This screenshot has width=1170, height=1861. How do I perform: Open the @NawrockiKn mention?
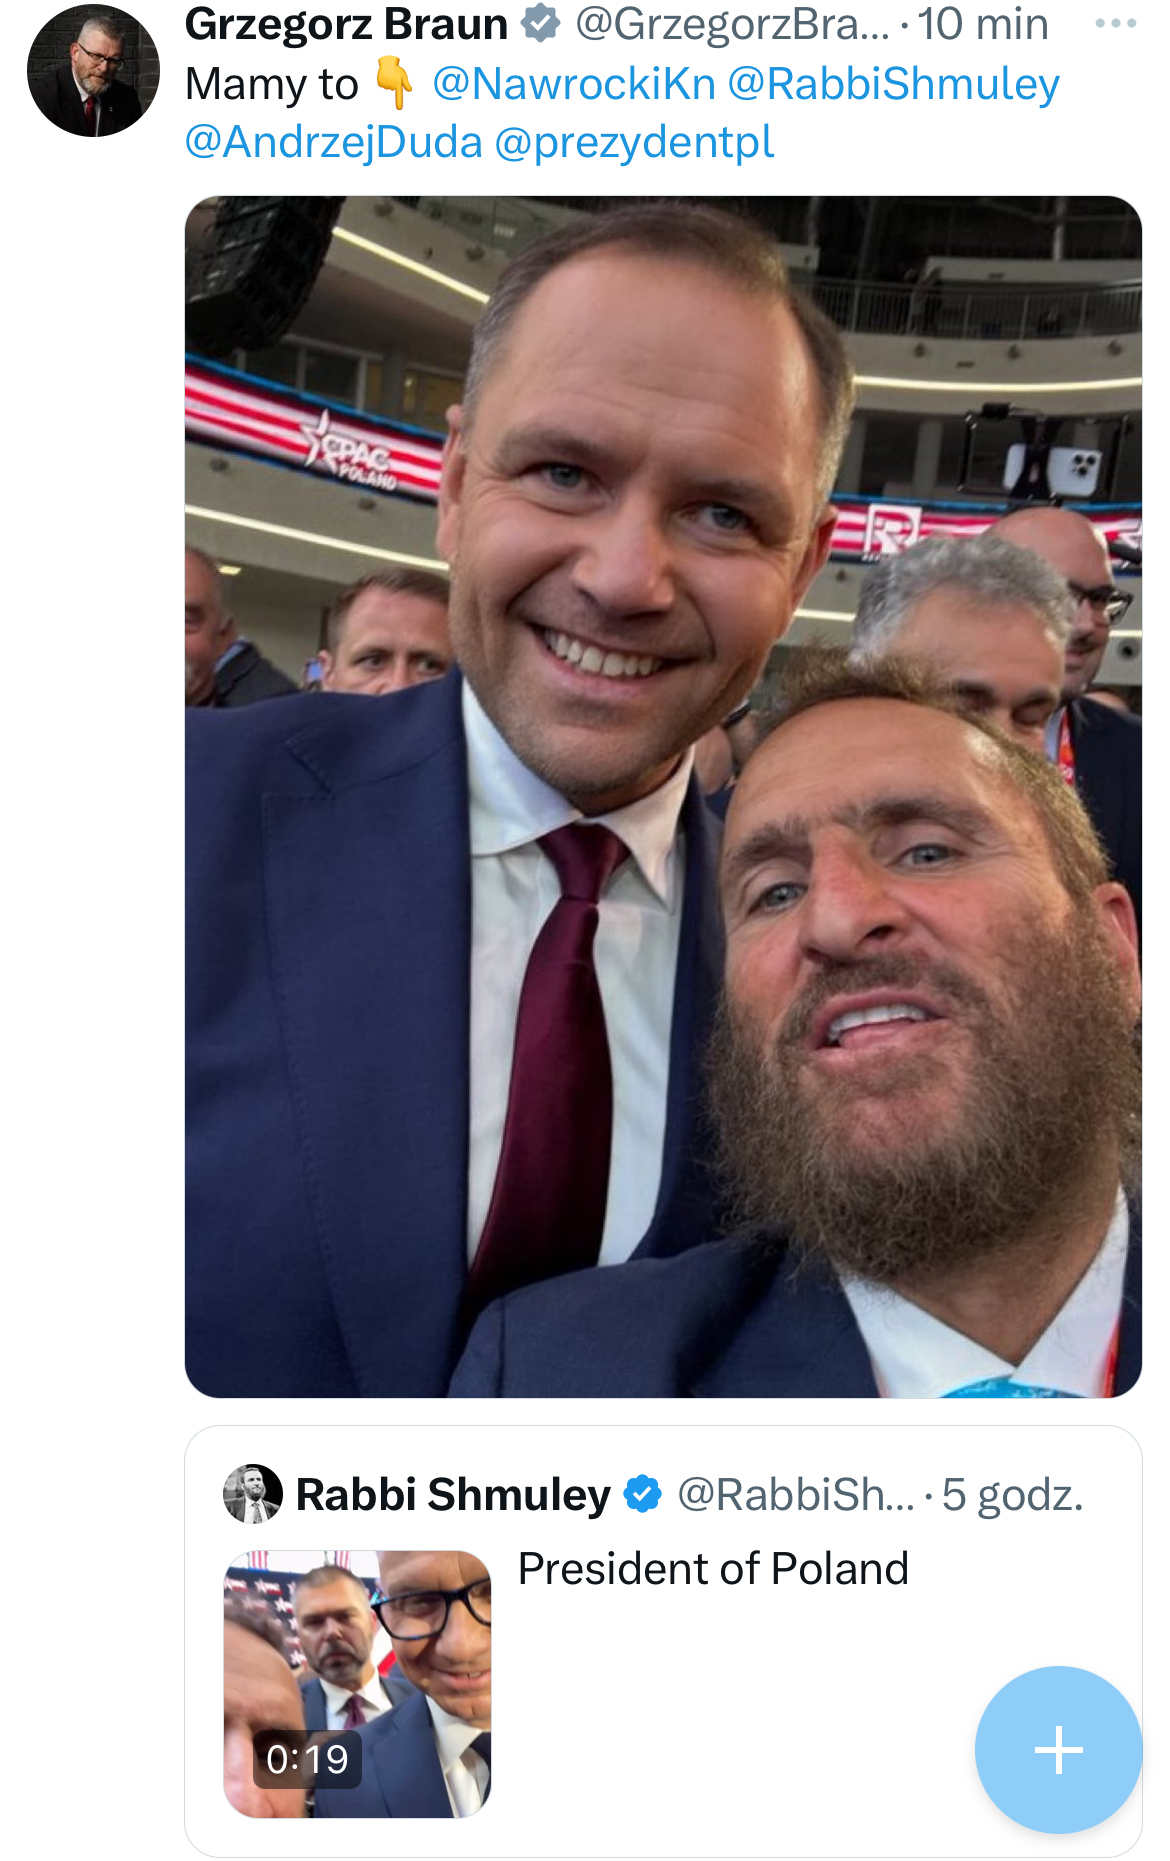point(573,84)
